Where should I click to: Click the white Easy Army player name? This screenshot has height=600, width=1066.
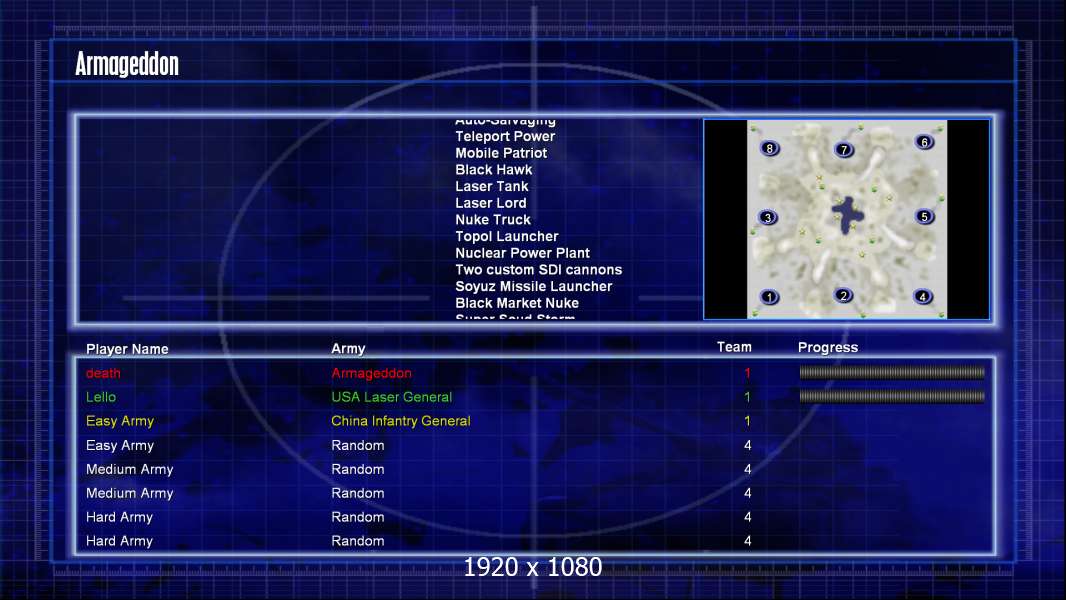pos(120,446)
